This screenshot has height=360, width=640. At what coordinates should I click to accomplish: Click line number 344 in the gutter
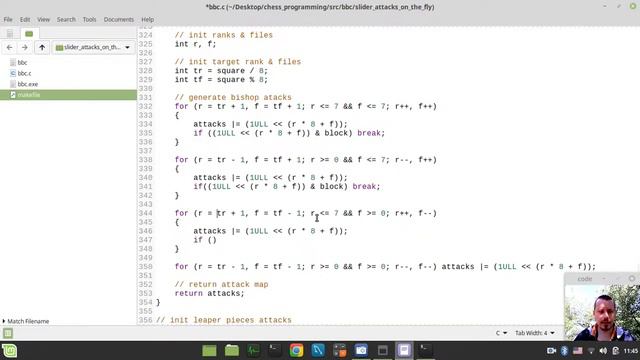pyautogui.click(x=145, y=213)
